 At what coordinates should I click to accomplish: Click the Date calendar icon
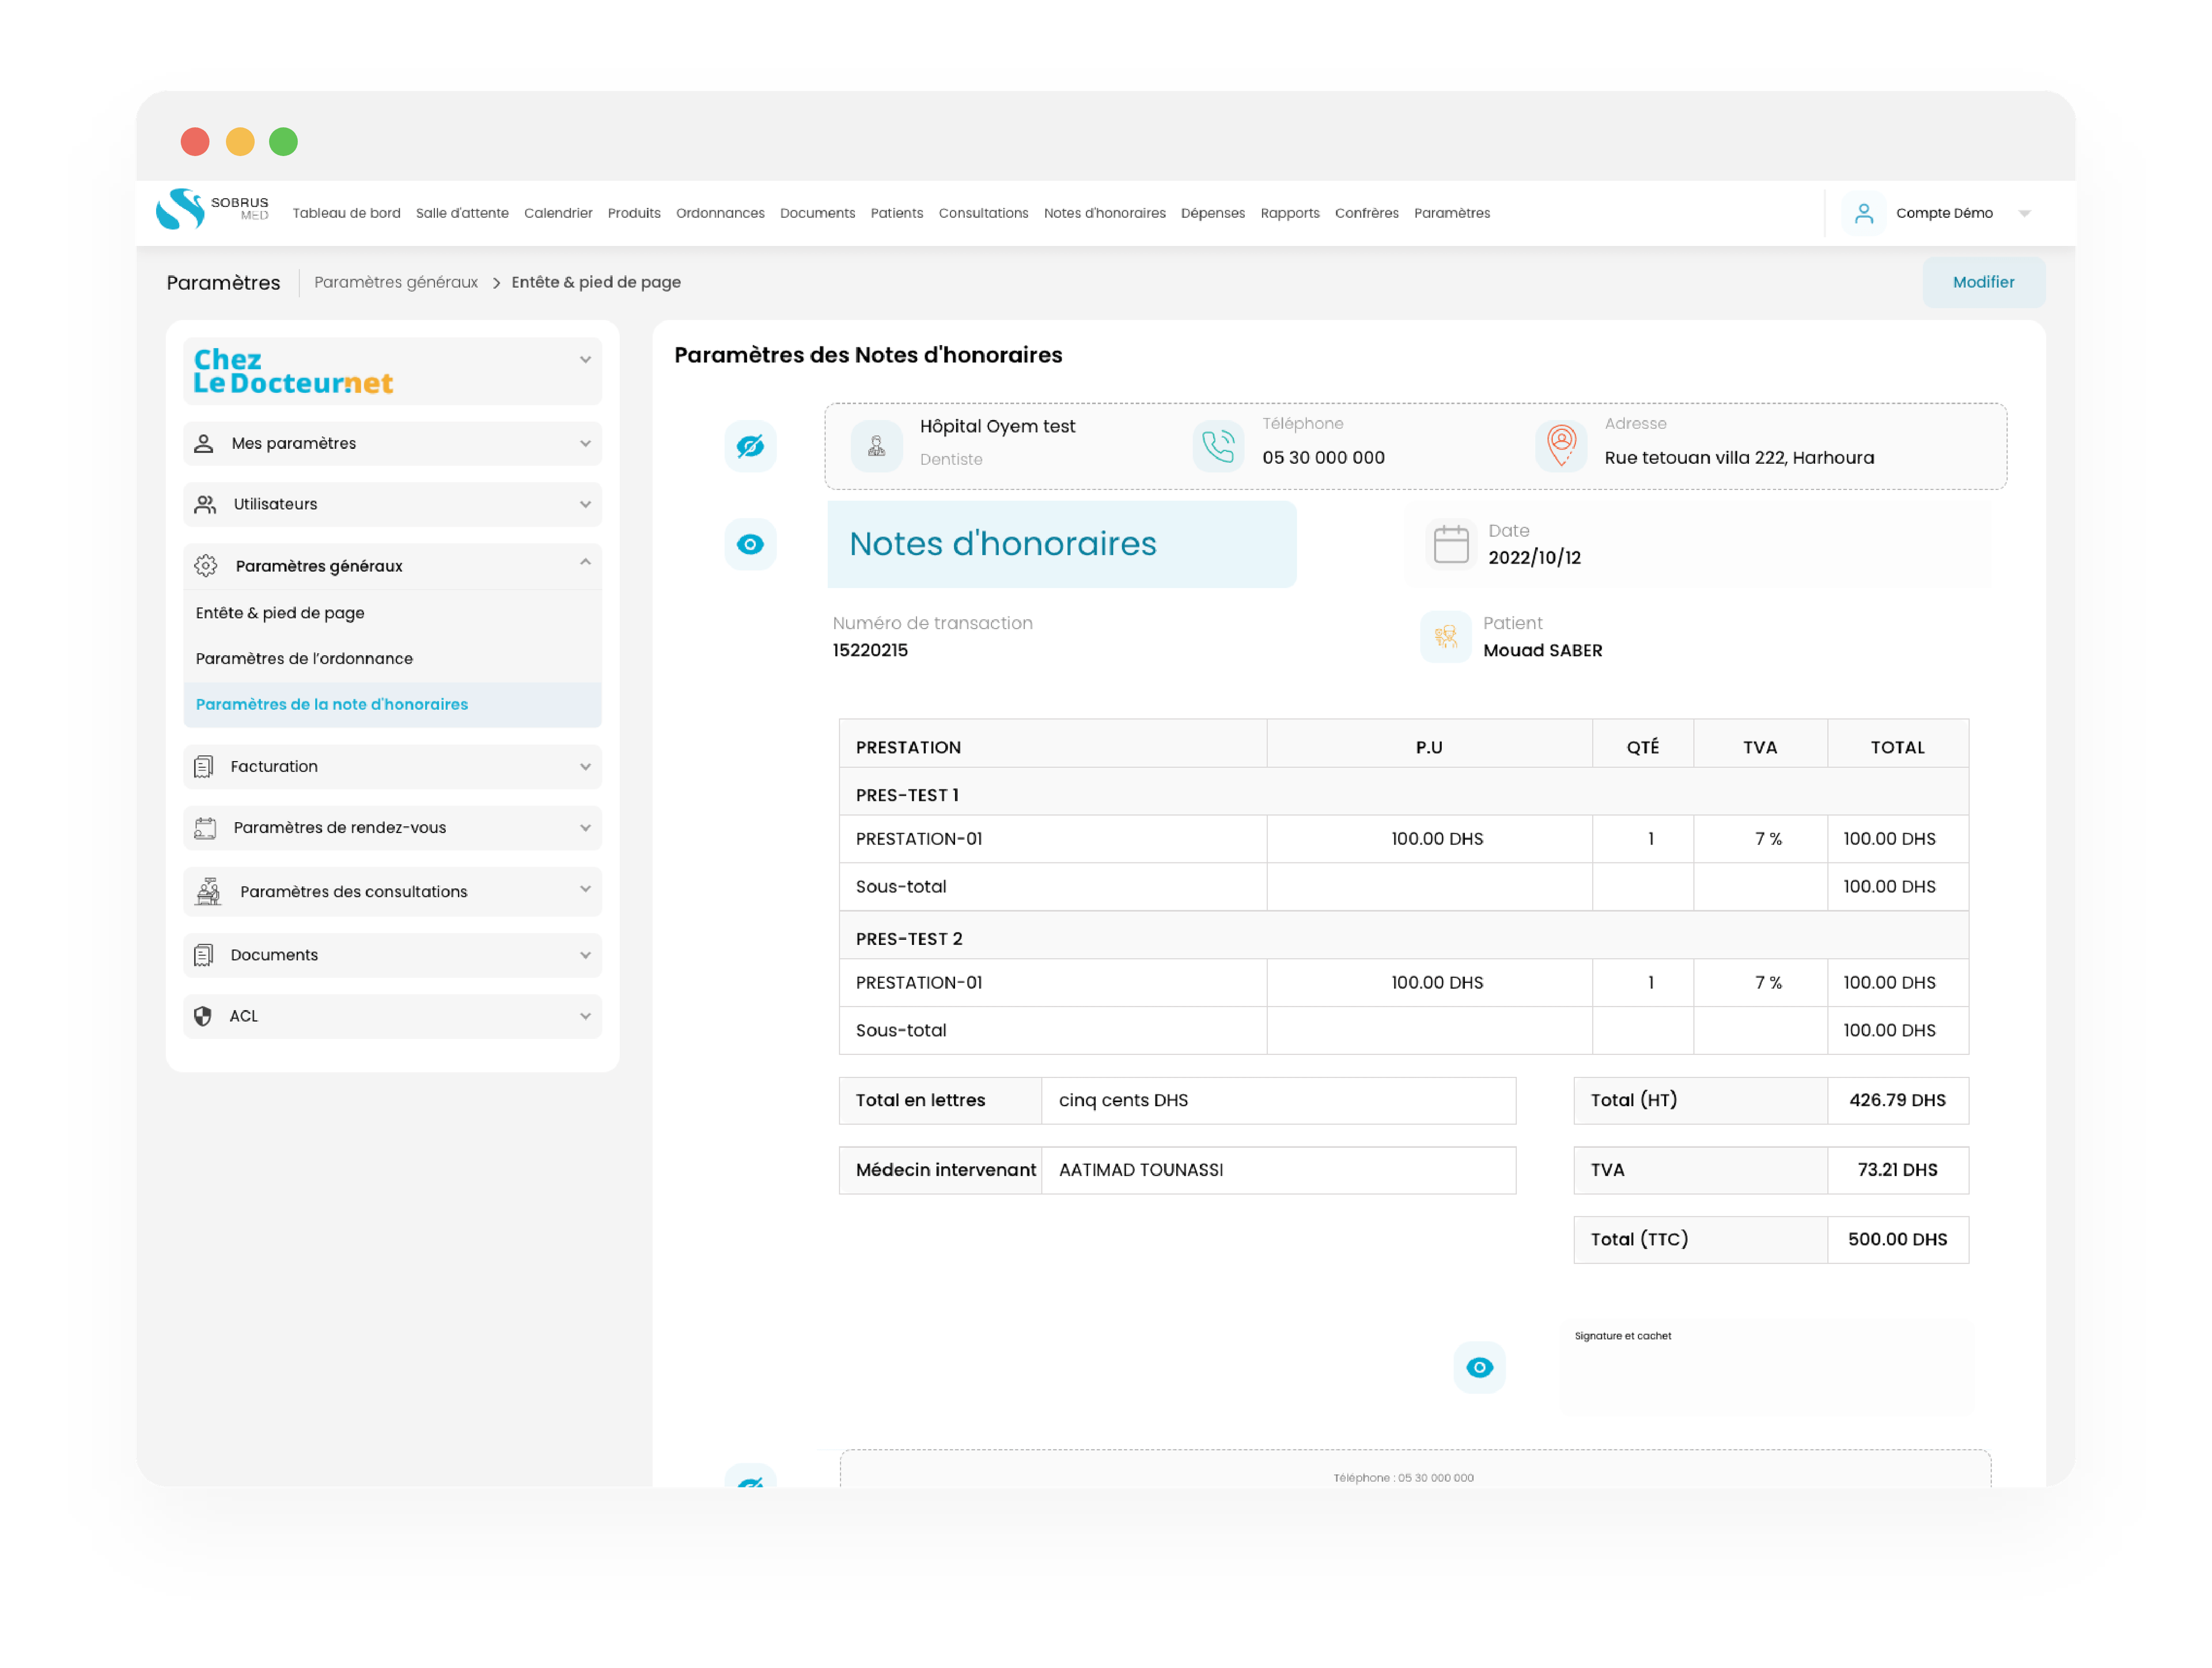click(x=1451, y=544)
